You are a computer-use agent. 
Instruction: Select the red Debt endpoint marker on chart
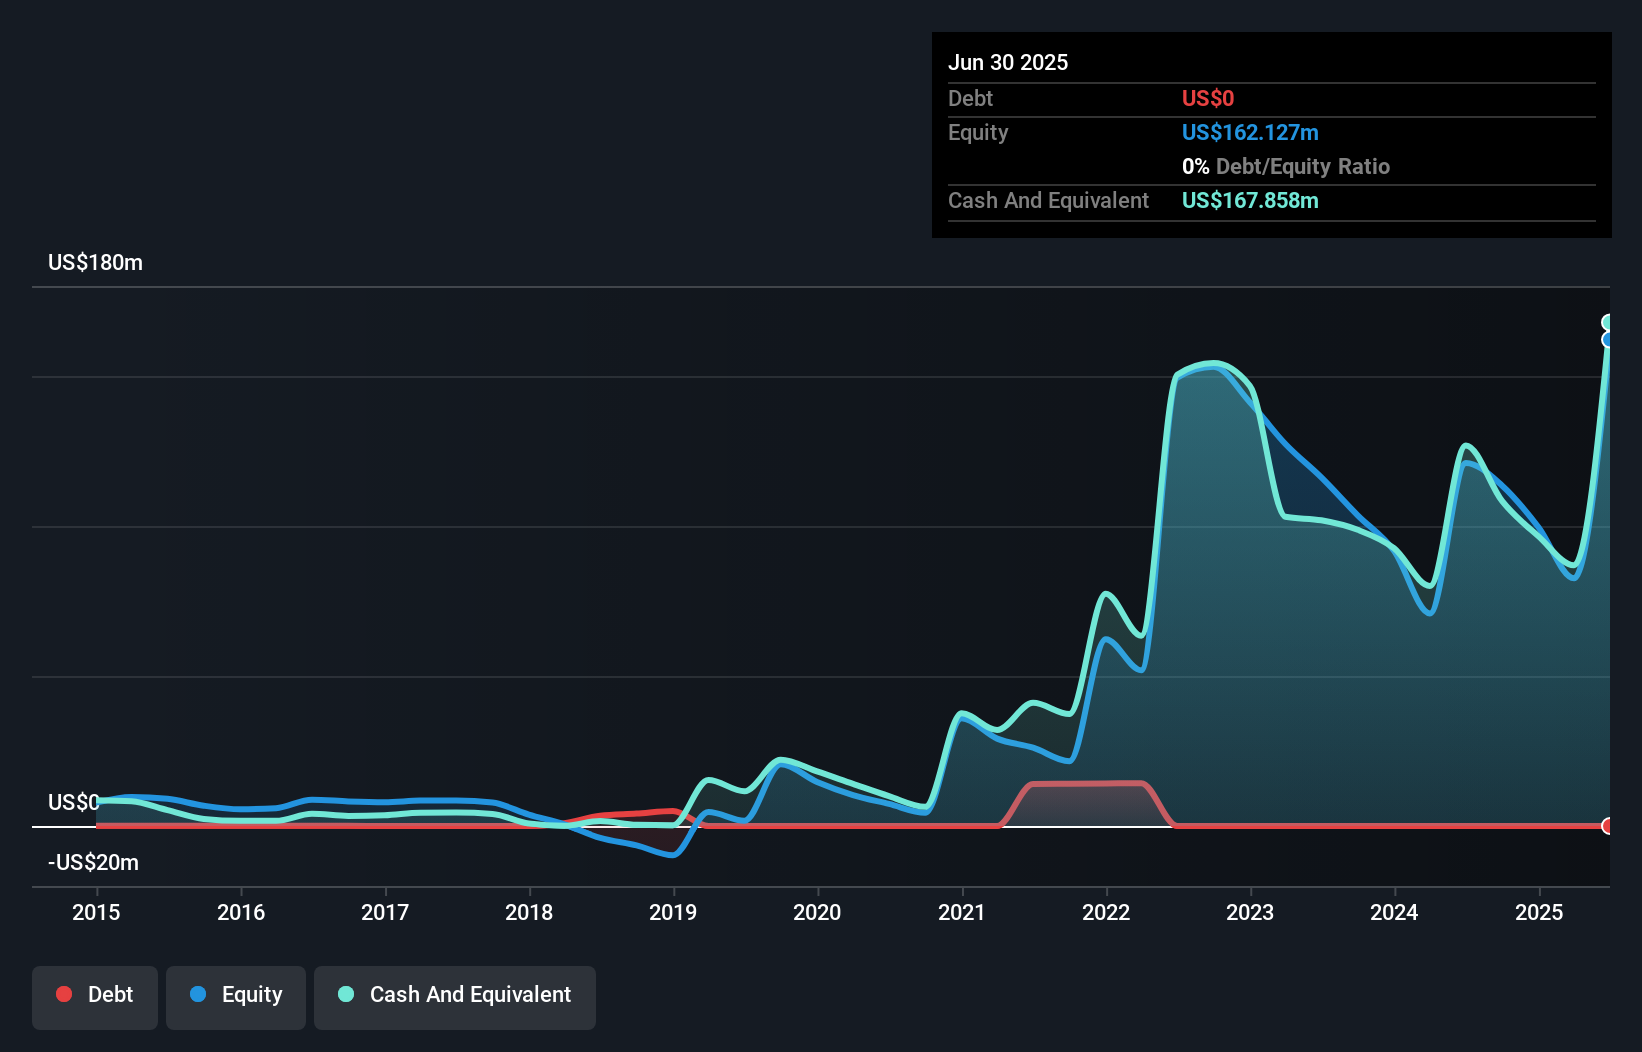click(1608, 827)
